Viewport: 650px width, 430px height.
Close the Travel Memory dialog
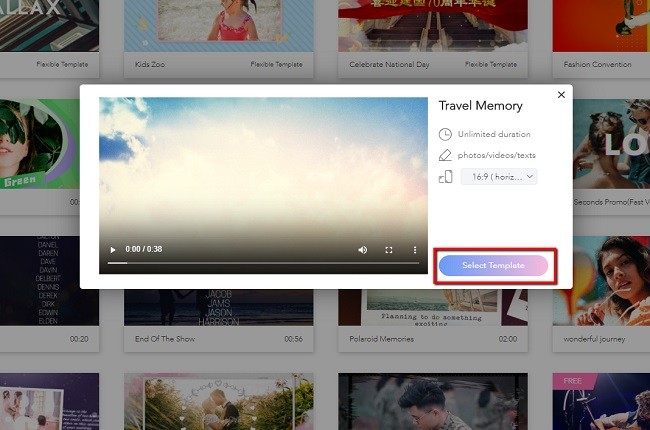[x=561, y=95]
